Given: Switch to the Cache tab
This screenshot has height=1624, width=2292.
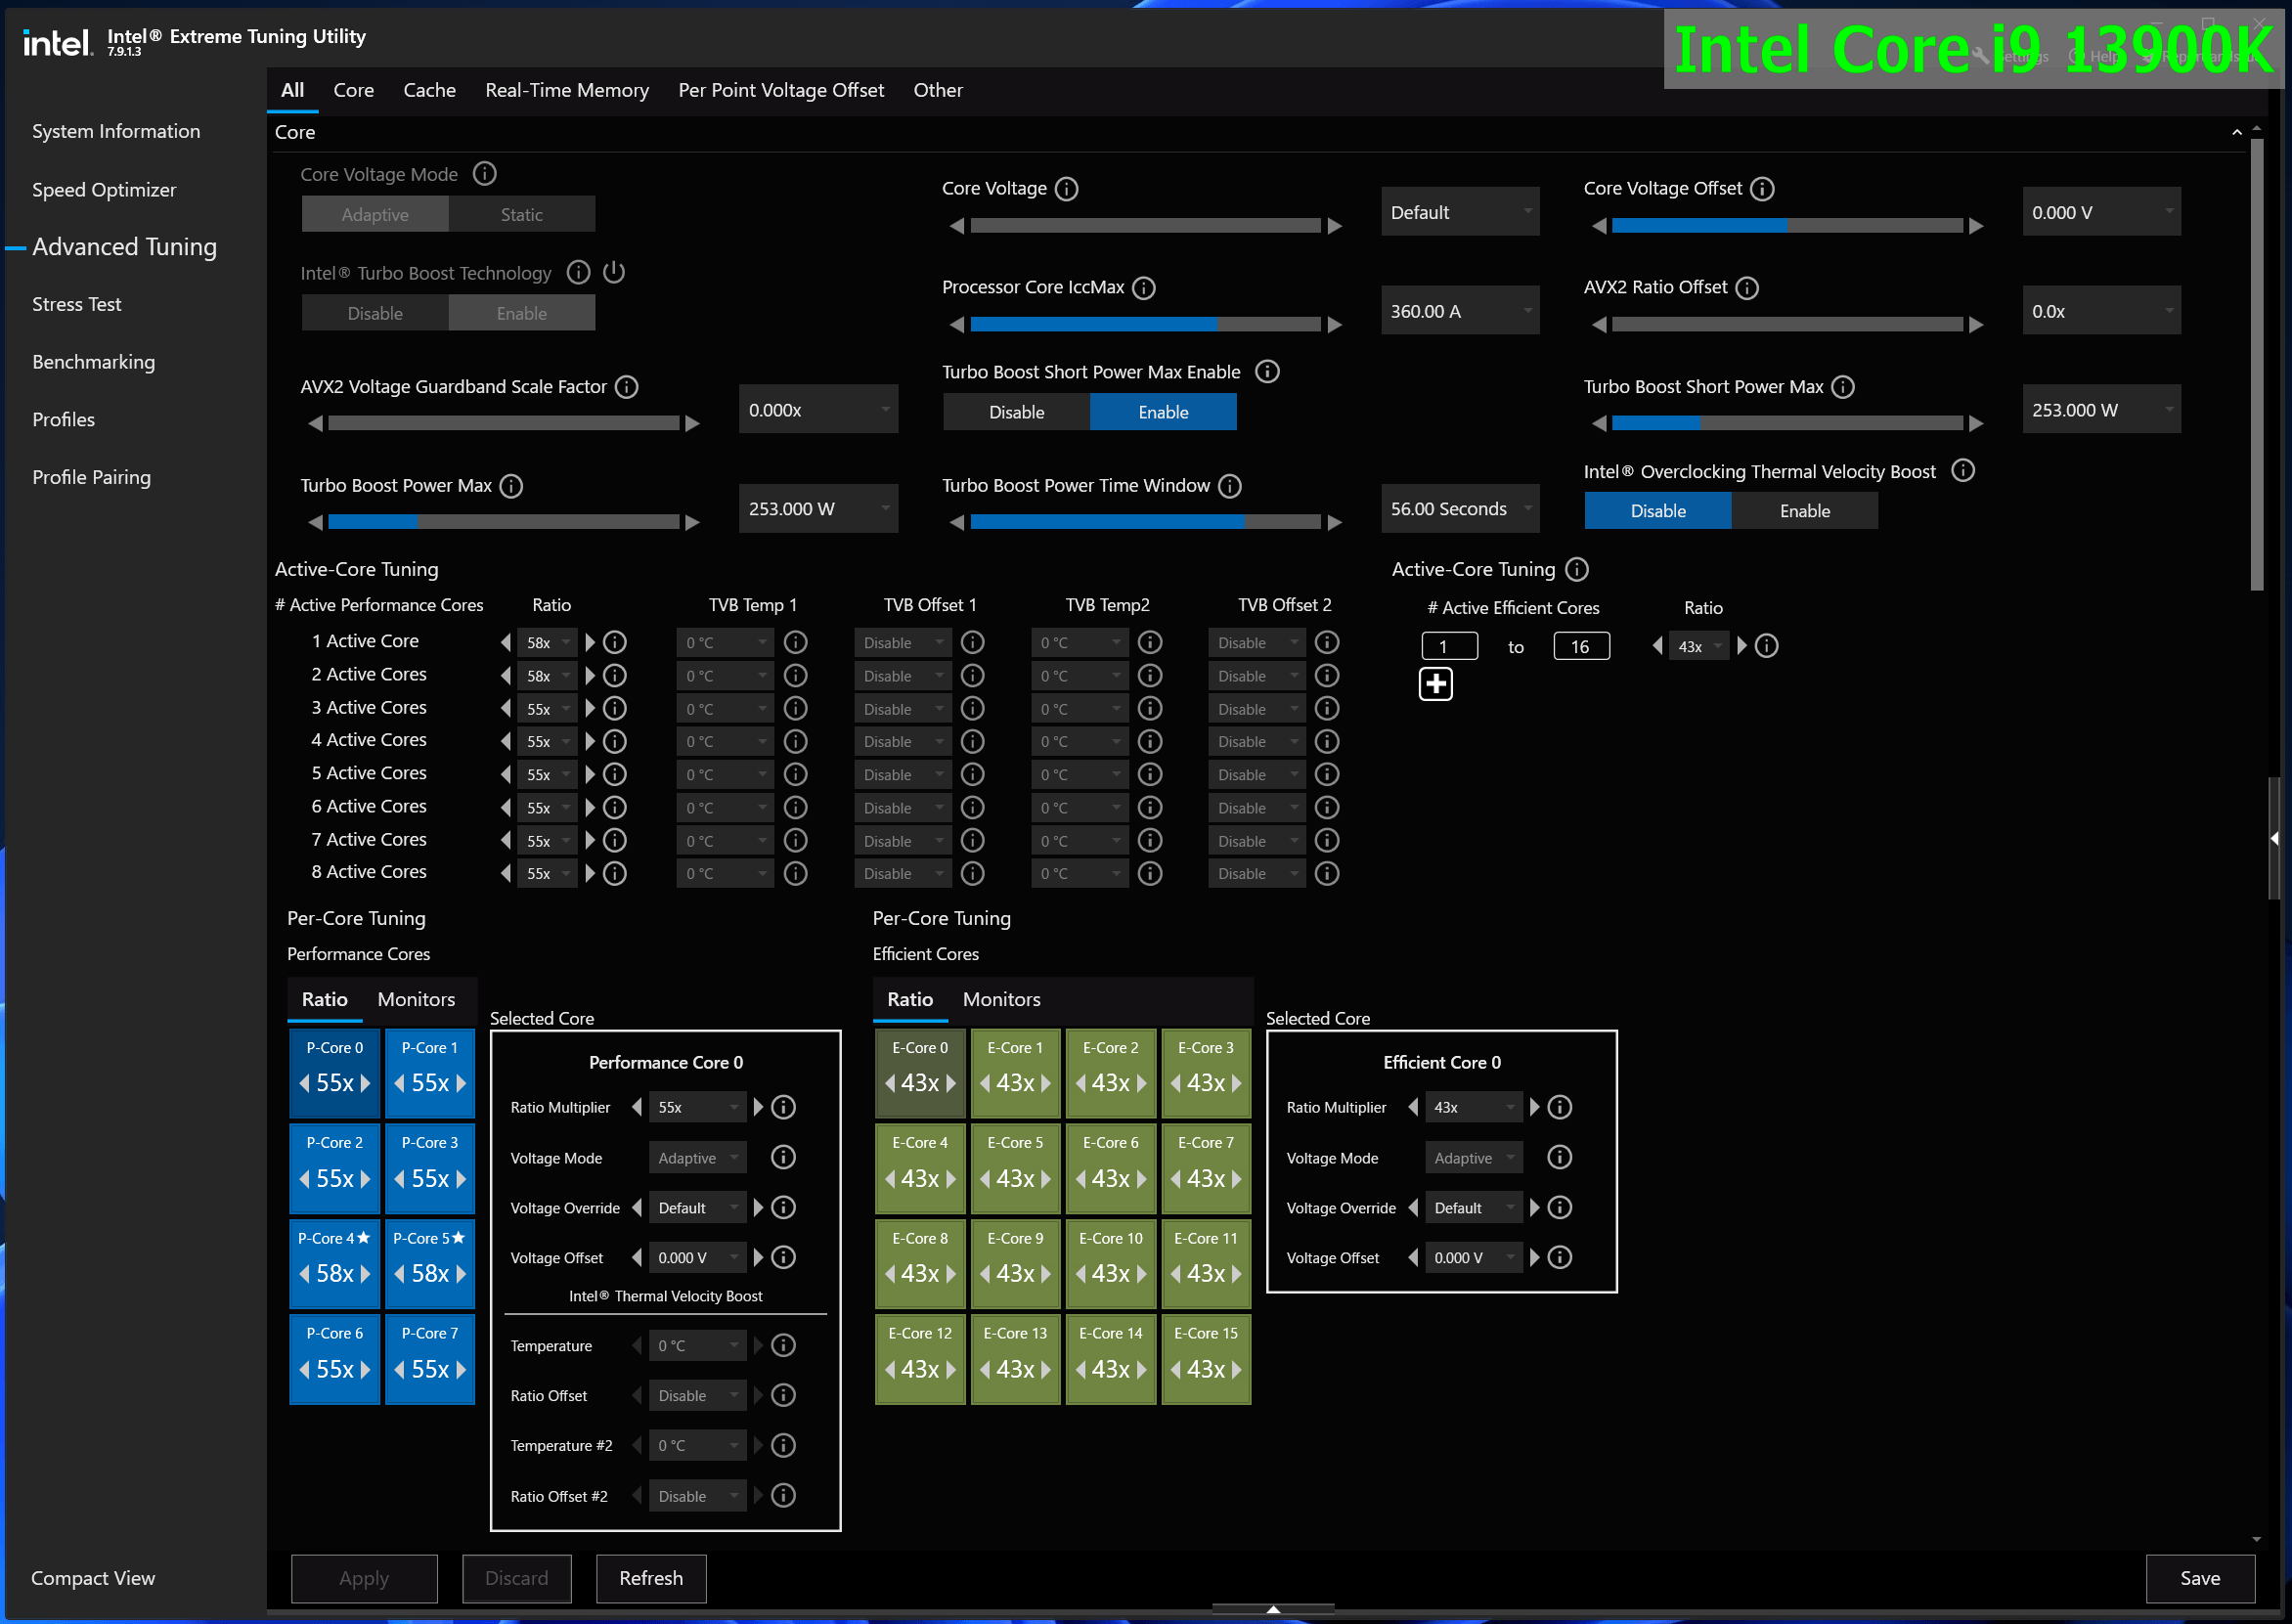Looking at the screenshot, I should coord(429,90).
